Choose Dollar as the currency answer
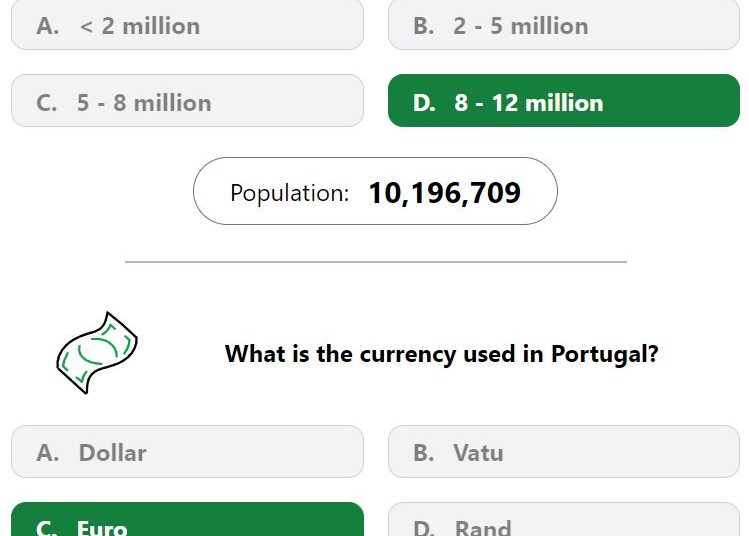The width and height of the screenshot is (749, 536). 187,451
